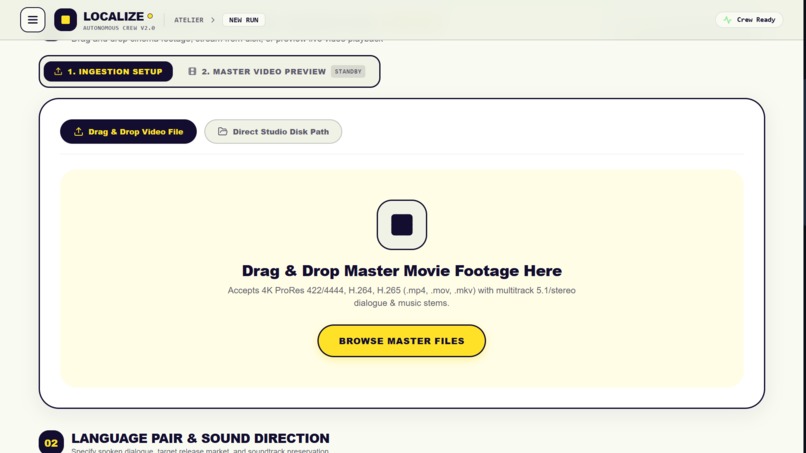
Task: Click the square drop zone icon
Action: [x=401, y=225]
